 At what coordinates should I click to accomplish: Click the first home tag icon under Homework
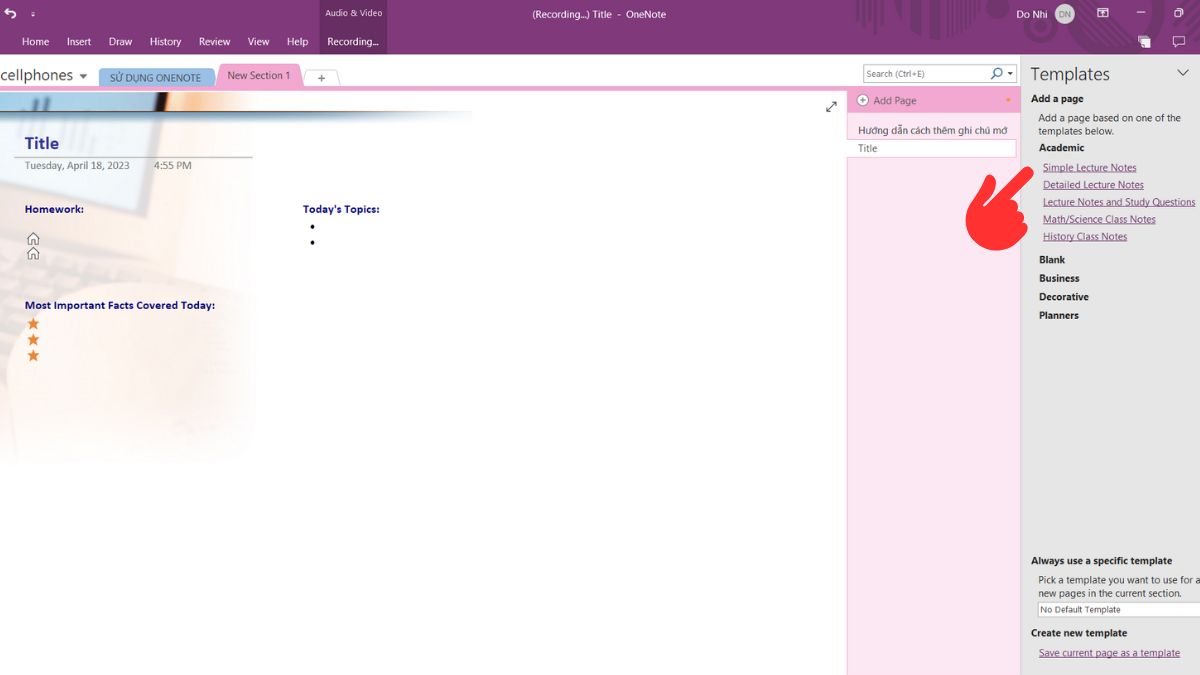pos(33,238)
